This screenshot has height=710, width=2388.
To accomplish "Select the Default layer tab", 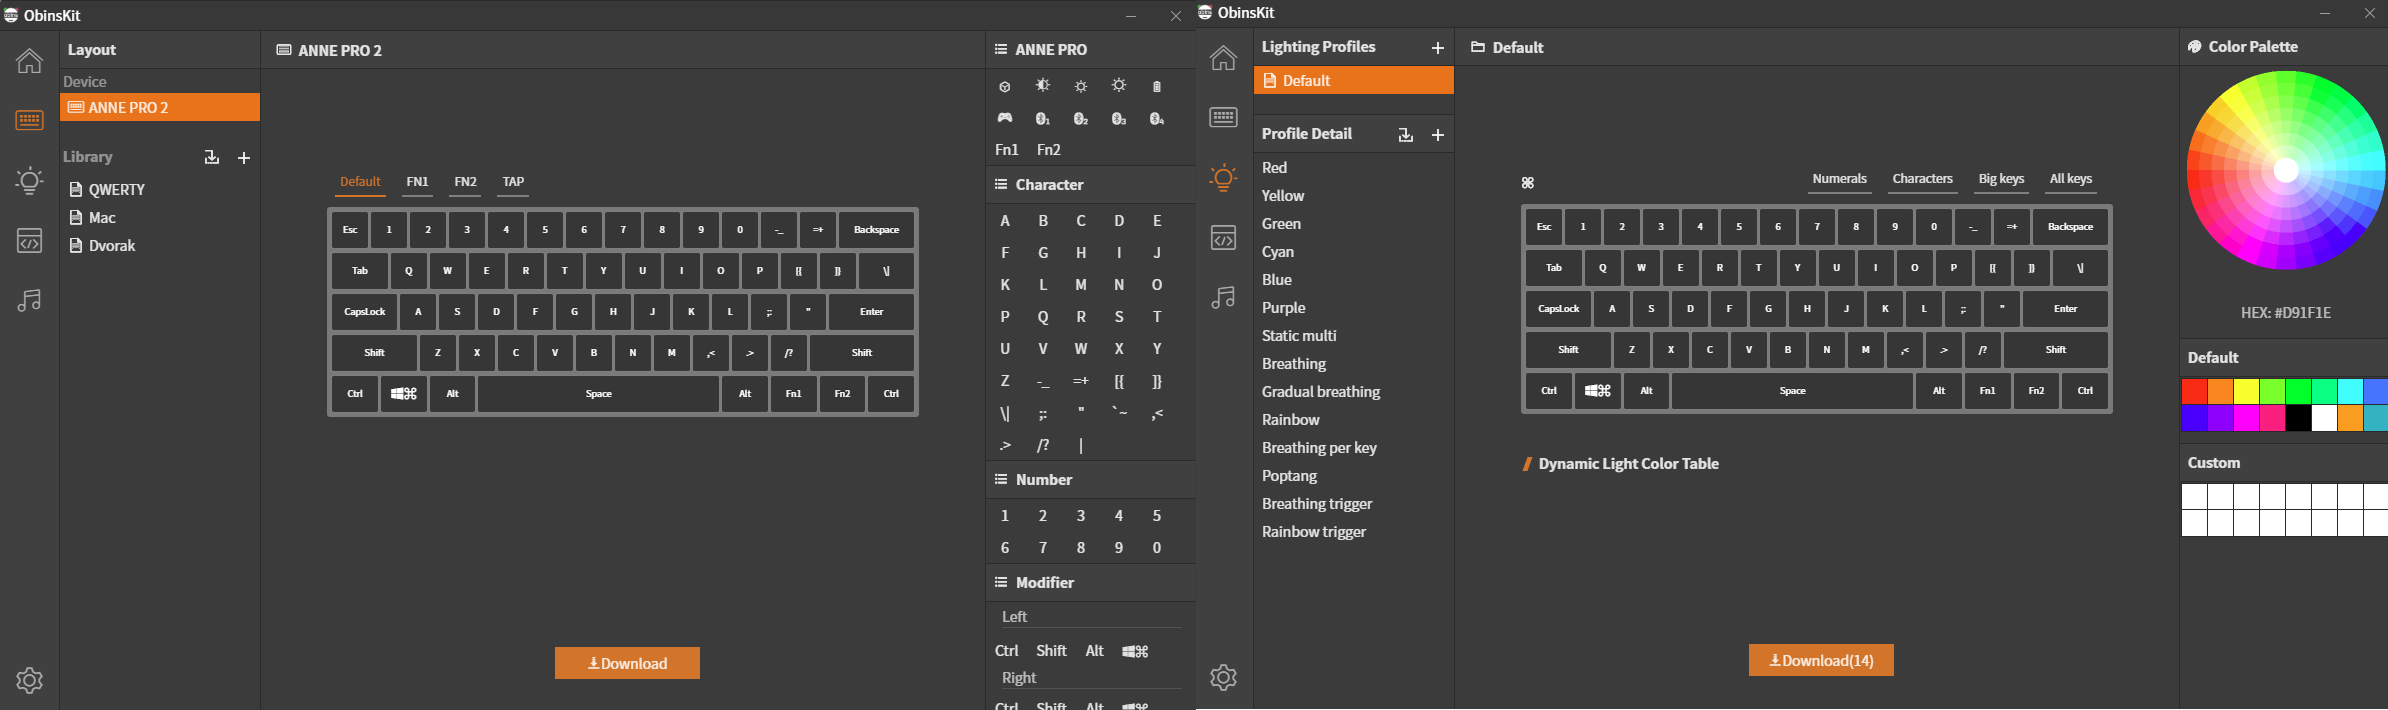I will pos(360,182).
